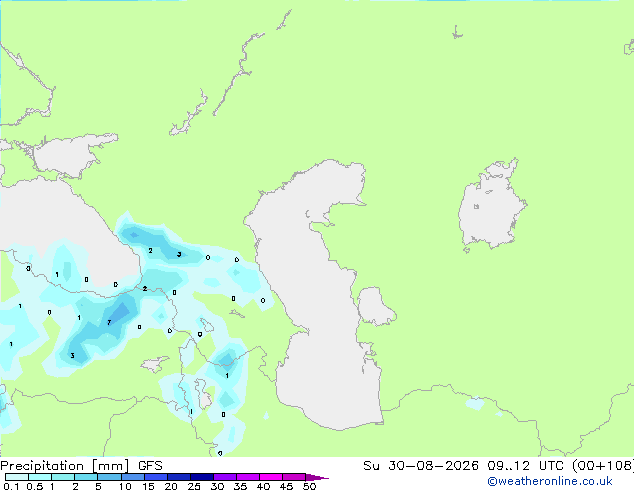Open the weatheronline.co.uk copyright link
The width and height of the screenshot is (634, 490).
point(550,481)
